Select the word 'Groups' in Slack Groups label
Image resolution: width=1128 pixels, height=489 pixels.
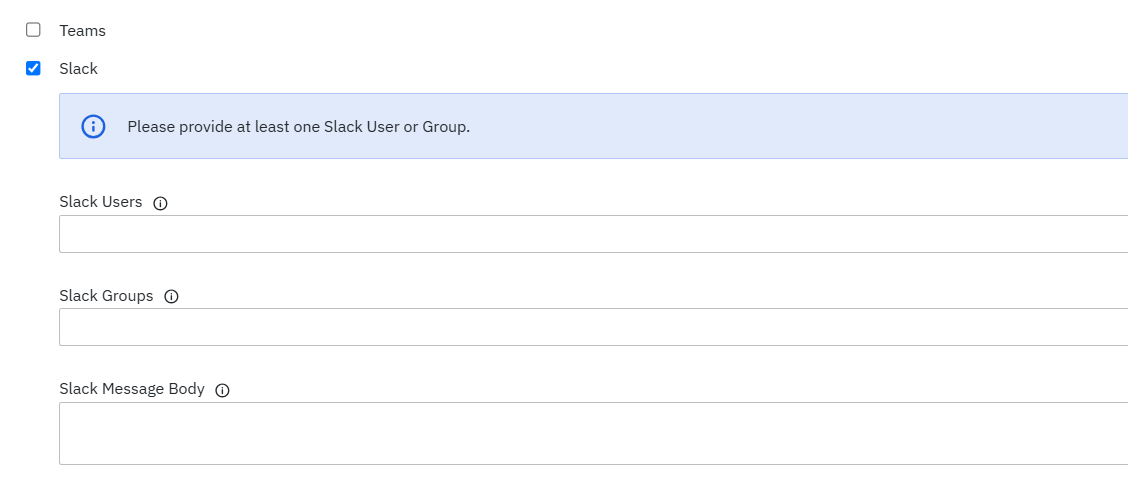[x=128, y=296]
